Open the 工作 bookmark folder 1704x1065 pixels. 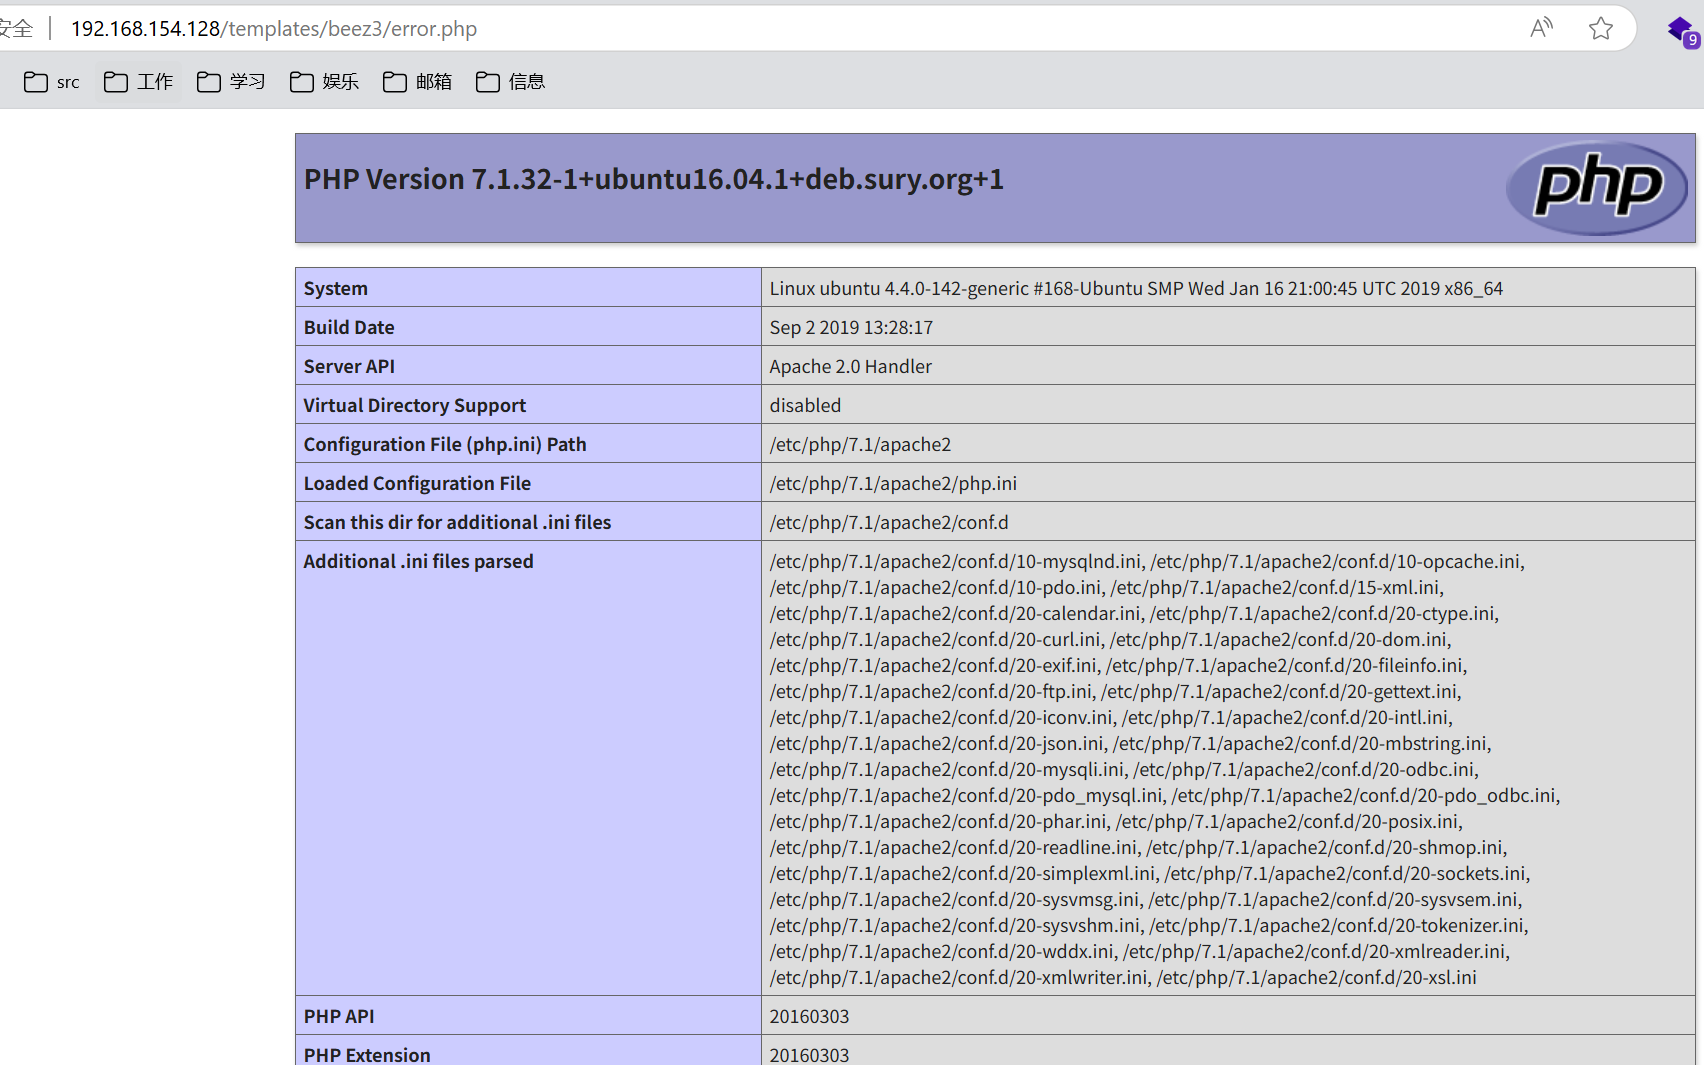138,82
